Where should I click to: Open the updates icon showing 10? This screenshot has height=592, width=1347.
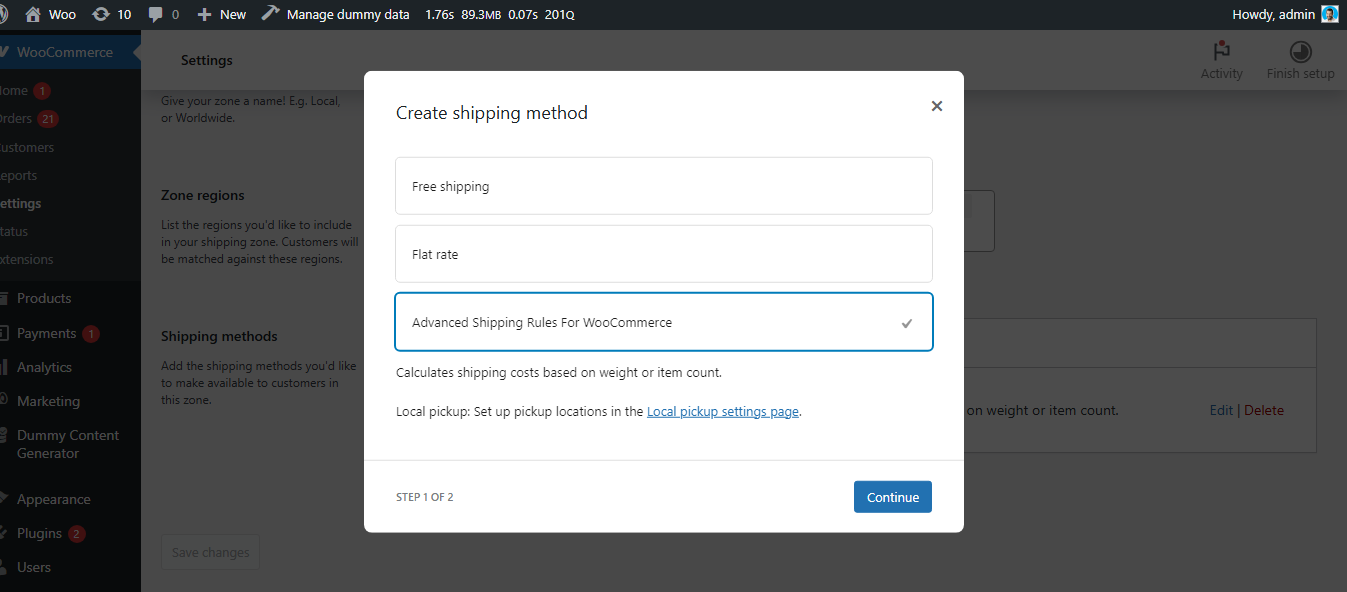tap(111, 14)
